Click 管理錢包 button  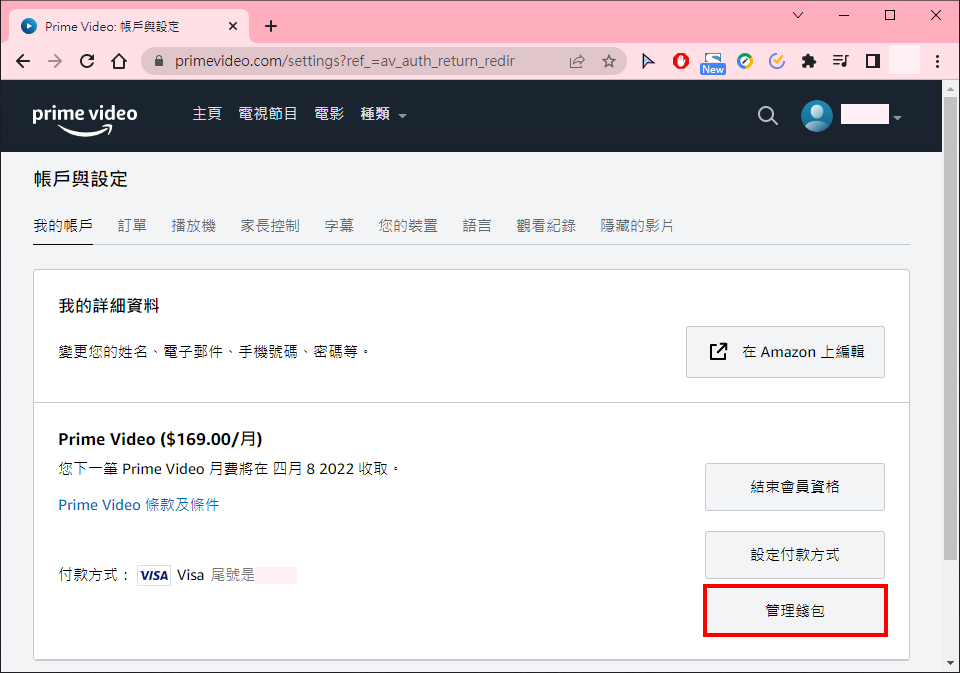[795, 611]
